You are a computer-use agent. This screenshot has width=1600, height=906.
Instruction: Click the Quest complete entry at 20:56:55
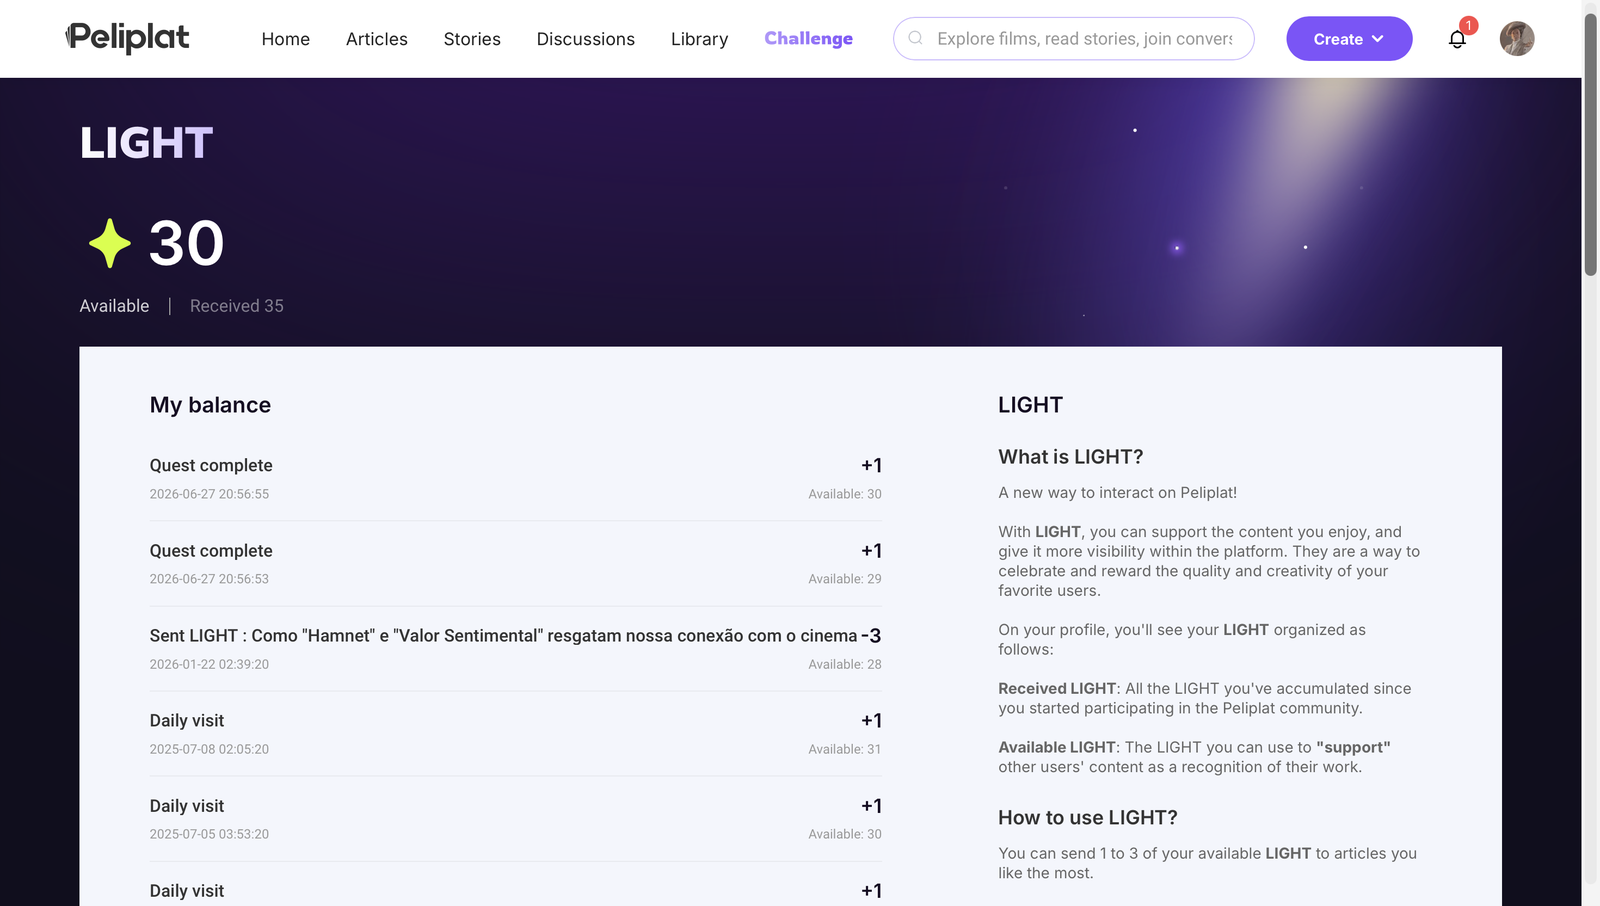click(x=516, y=478)
